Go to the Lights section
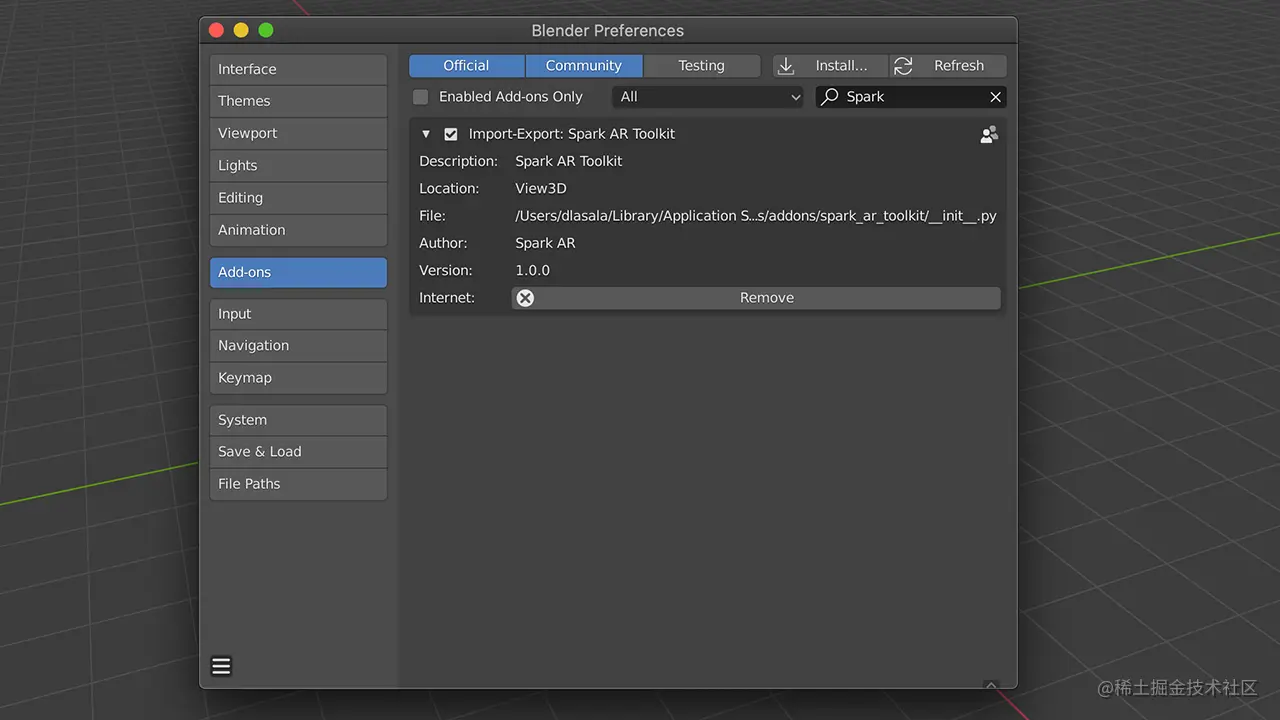 coord(298,165)
